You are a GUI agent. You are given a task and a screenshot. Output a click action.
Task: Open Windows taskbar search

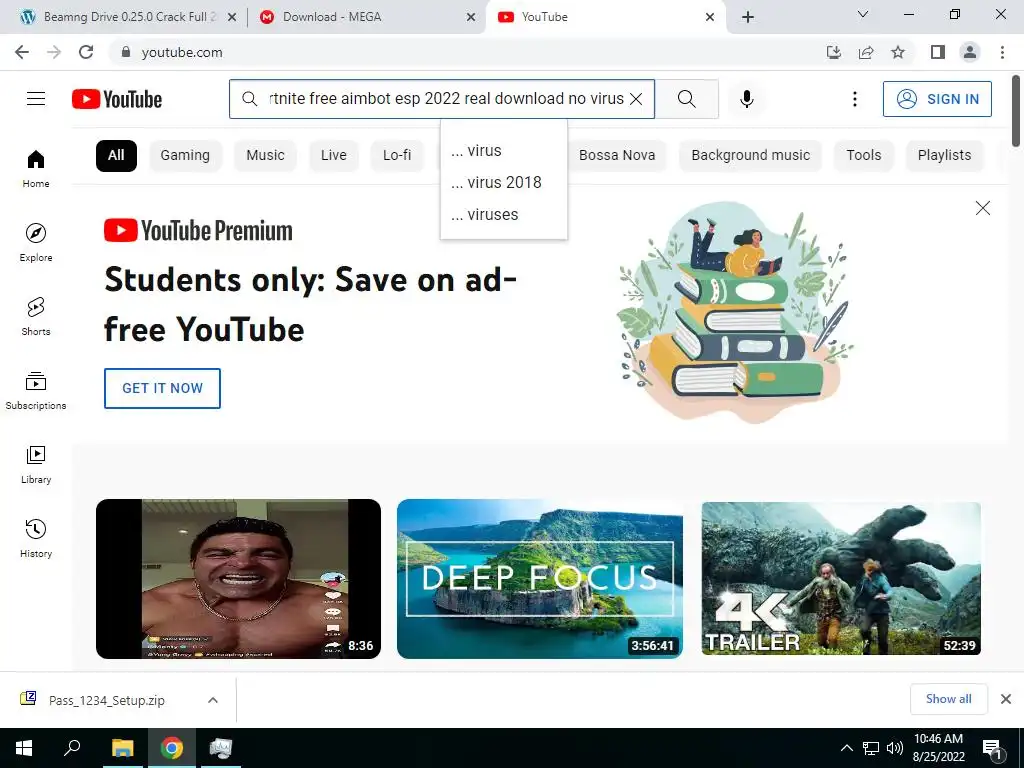tap(72, 748)
